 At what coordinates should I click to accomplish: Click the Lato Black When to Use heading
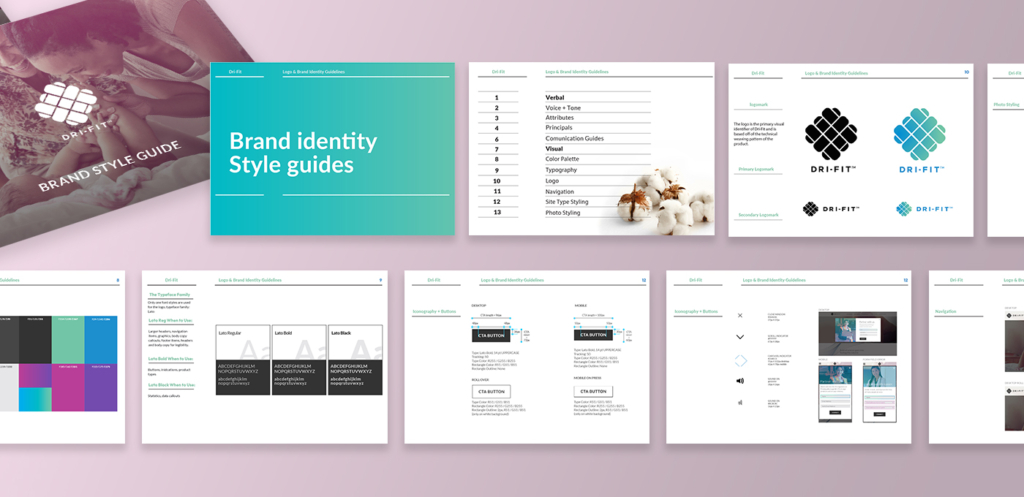171,385
